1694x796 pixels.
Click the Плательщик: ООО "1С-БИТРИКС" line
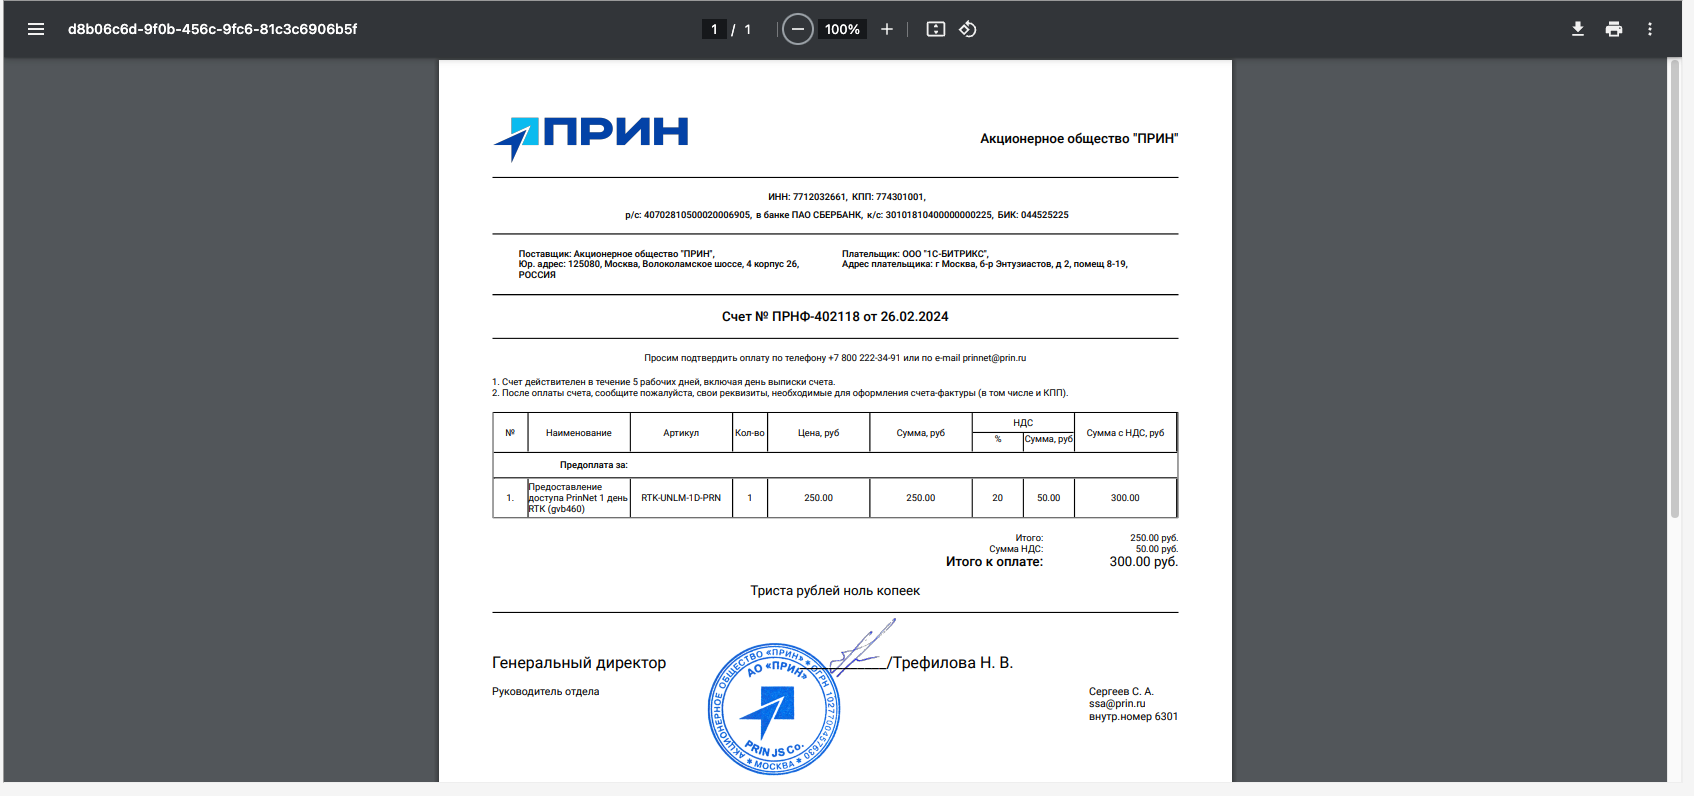click(915, 254)
